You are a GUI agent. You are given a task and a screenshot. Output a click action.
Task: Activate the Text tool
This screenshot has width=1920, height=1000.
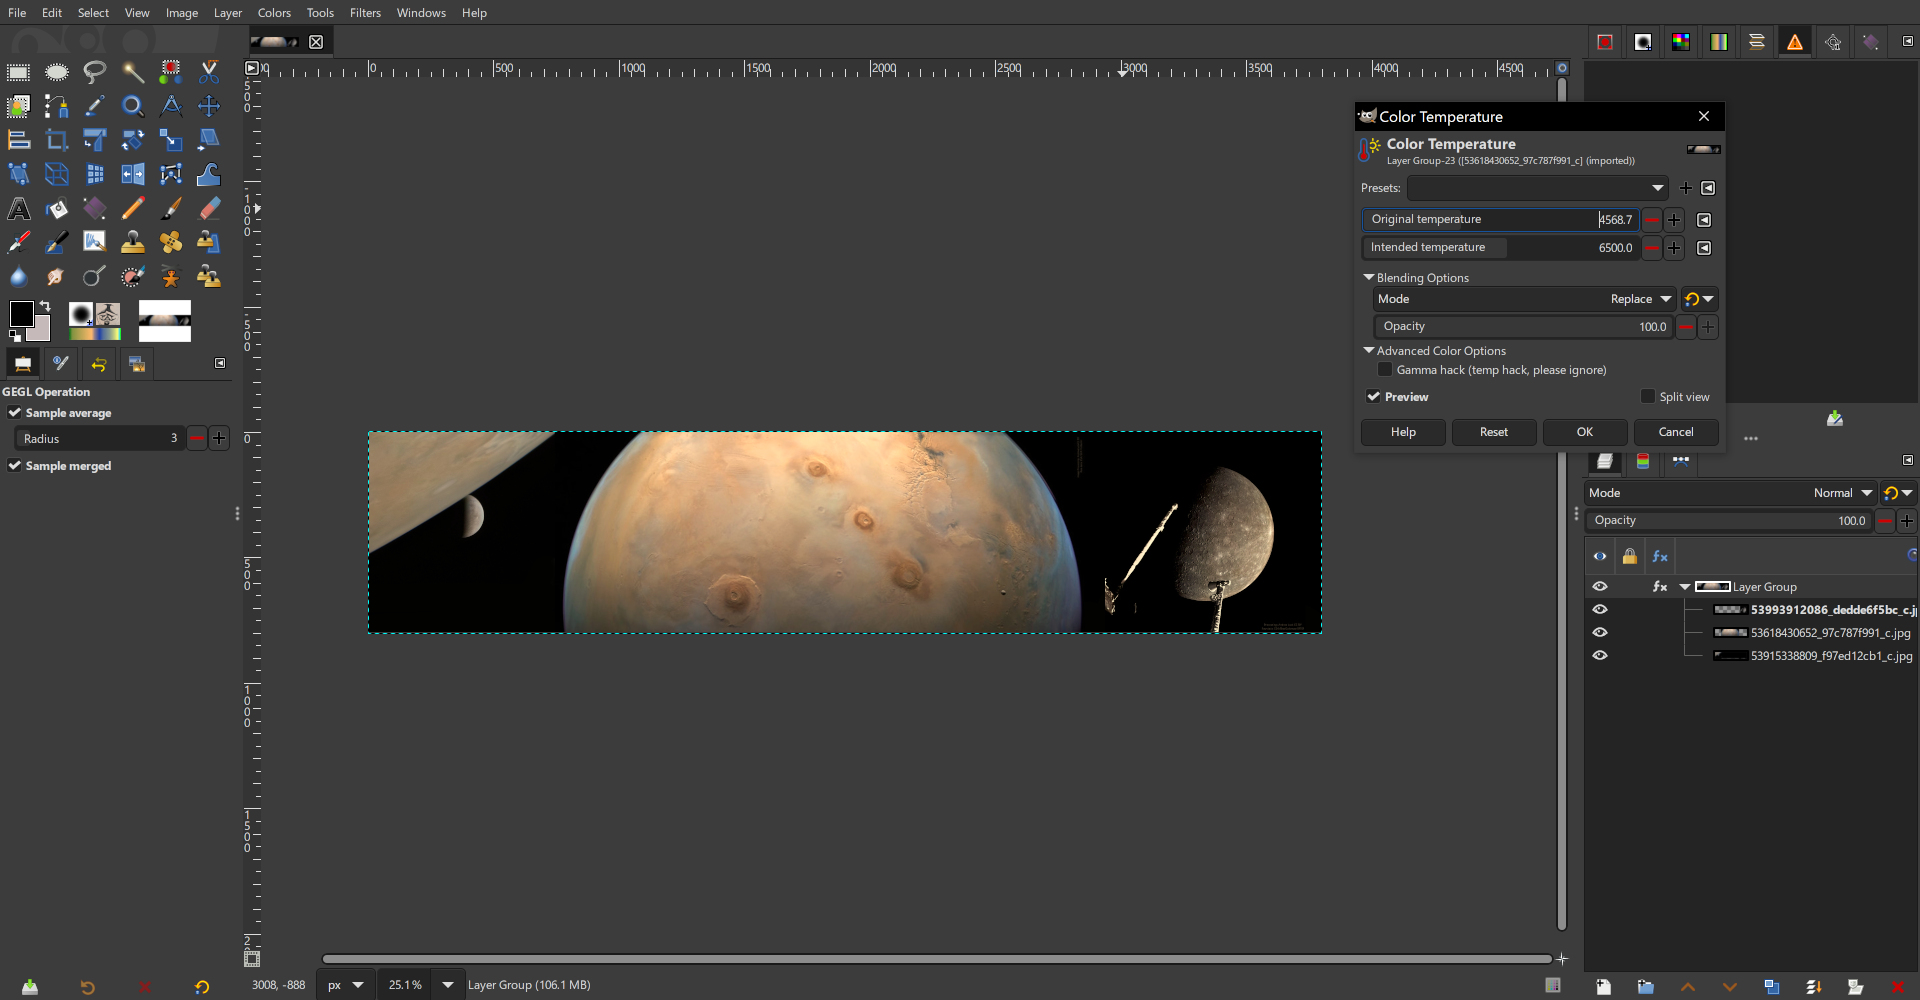[x=19, y=209]
